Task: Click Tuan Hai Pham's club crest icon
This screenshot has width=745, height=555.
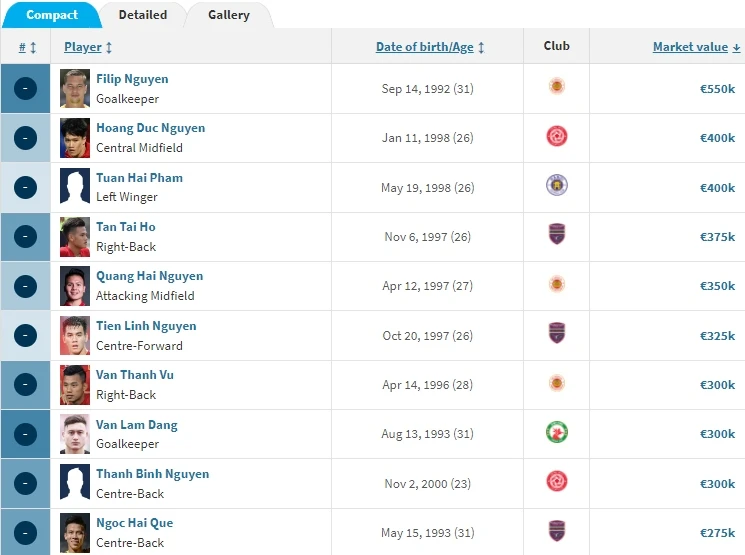Action: [x=557, y=186]
